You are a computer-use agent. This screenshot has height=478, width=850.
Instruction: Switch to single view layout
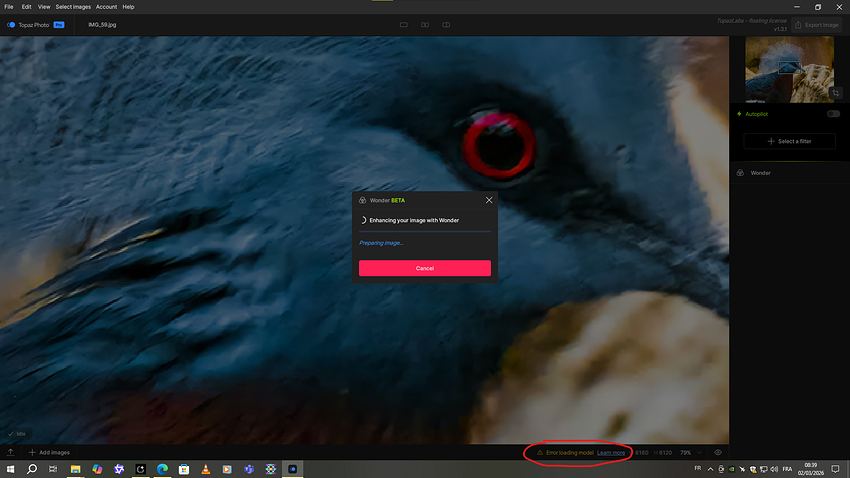[404, 24]
